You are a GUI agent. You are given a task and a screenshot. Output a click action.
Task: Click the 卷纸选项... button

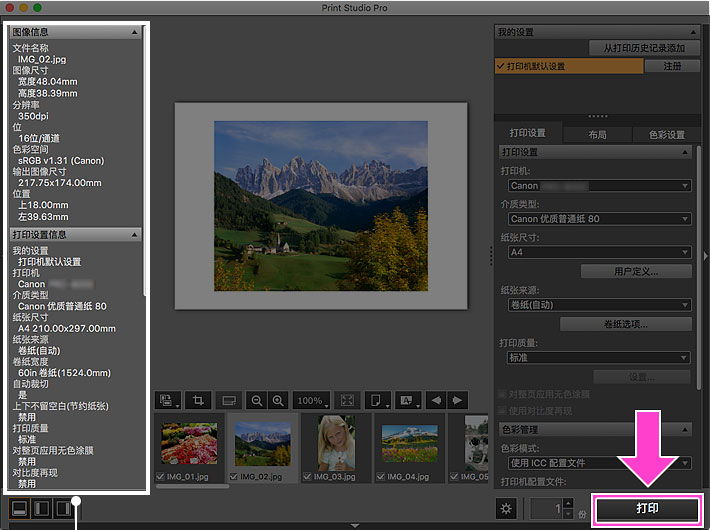tap(626, 324)
